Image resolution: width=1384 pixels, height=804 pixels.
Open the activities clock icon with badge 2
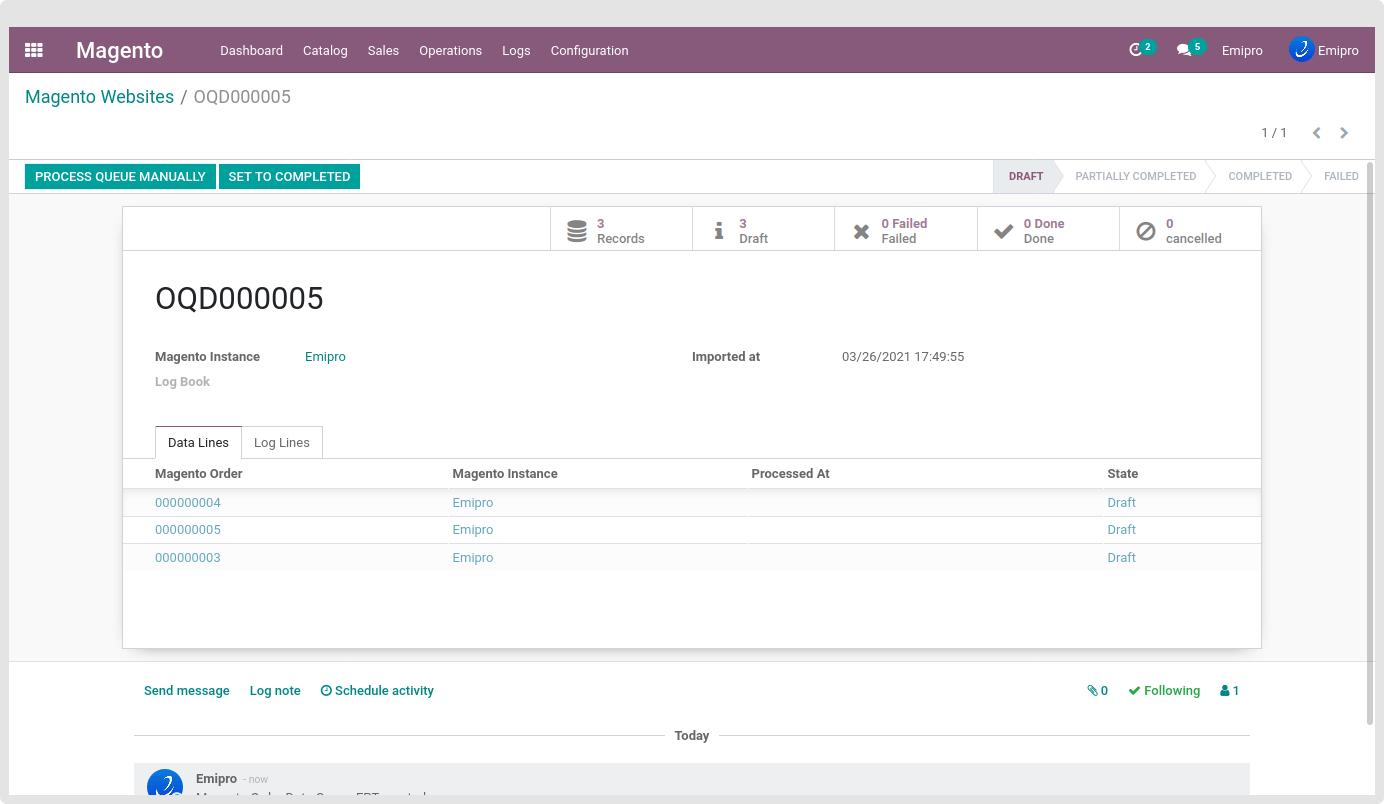1136,50
